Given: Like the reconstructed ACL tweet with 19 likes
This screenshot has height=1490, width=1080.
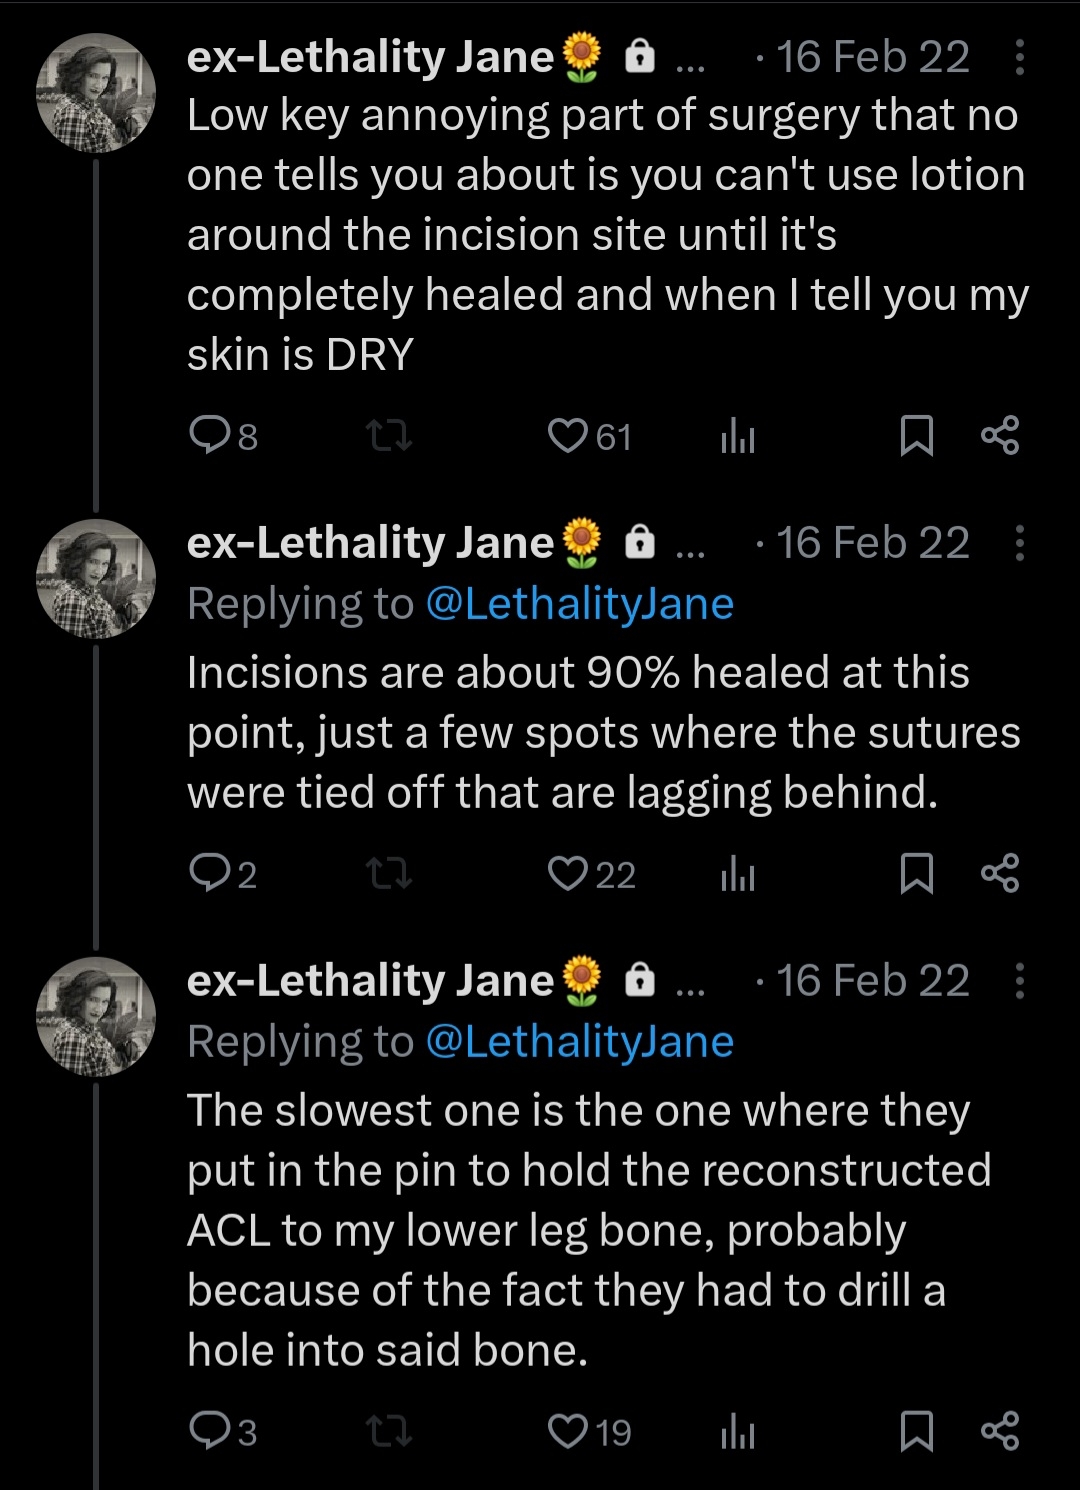Looking at the screenshot, I should [x=568, y=1431].
